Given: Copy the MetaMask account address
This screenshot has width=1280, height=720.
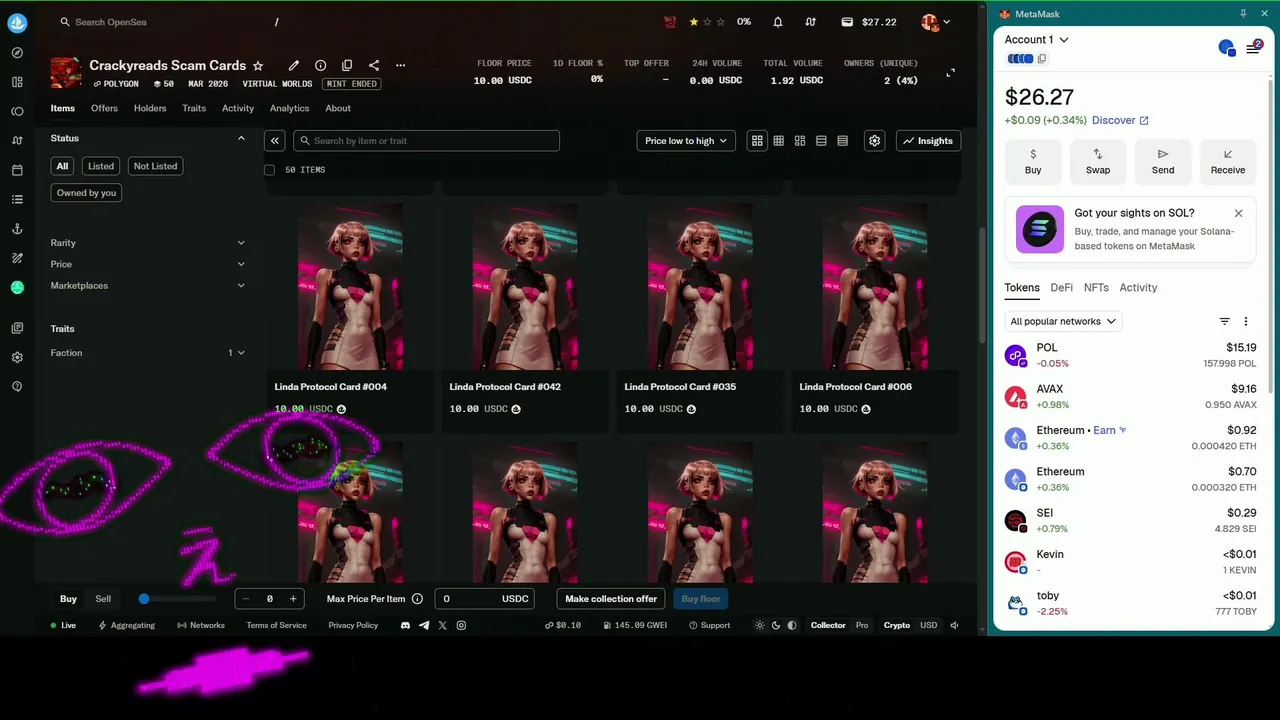Looking at the screenshot, I should click(1041, 59).
